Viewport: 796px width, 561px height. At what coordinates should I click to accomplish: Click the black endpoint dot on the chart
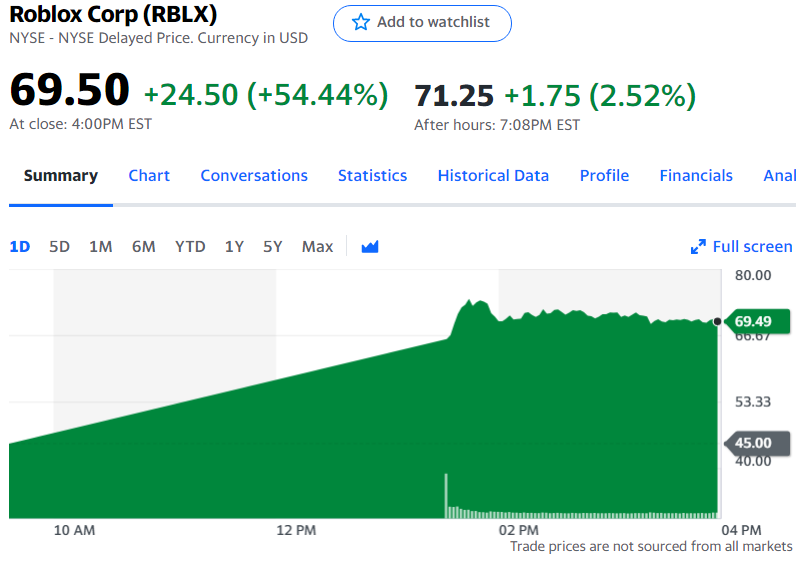pos(717,321)
